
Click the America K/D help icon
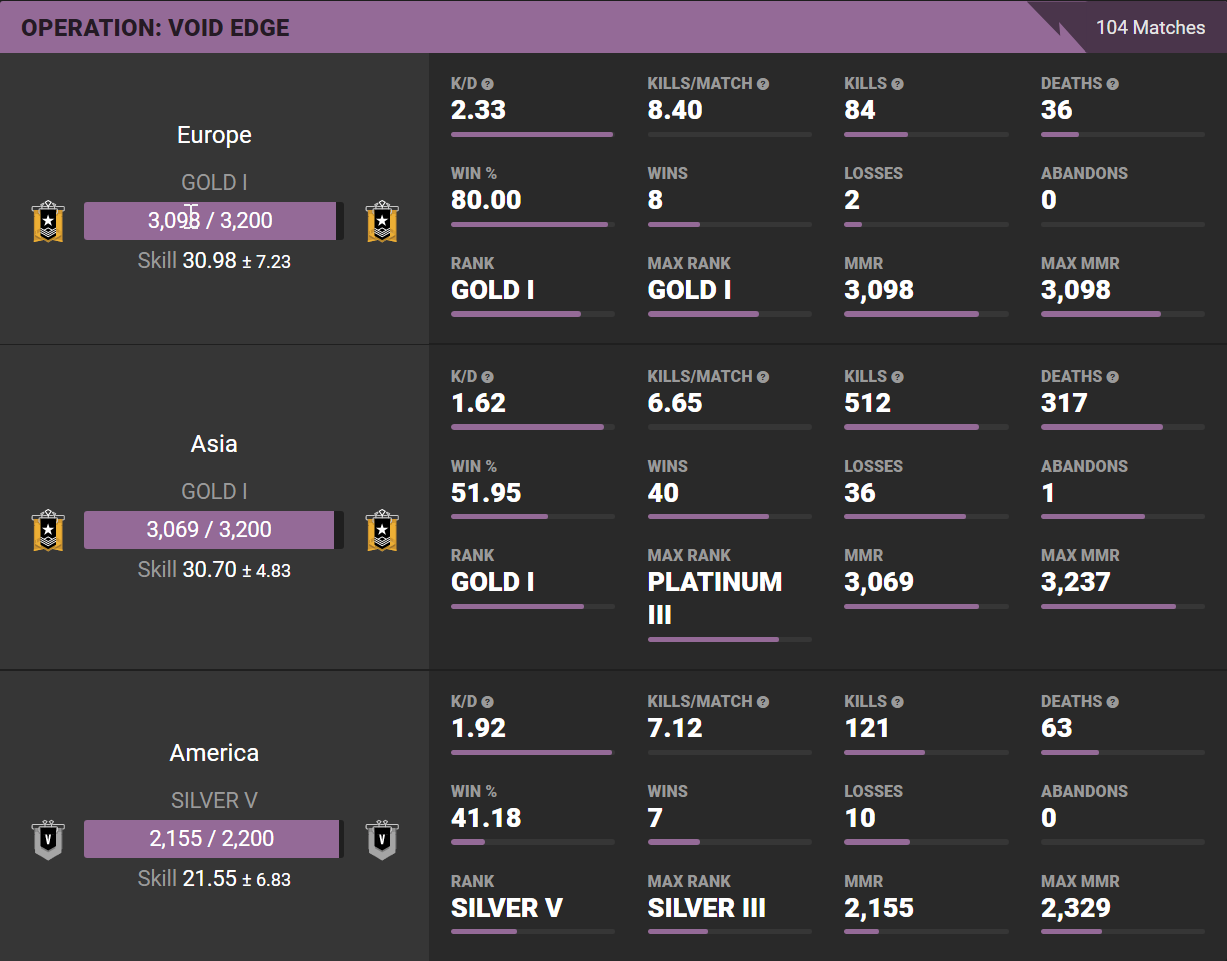tap(488, 702)
